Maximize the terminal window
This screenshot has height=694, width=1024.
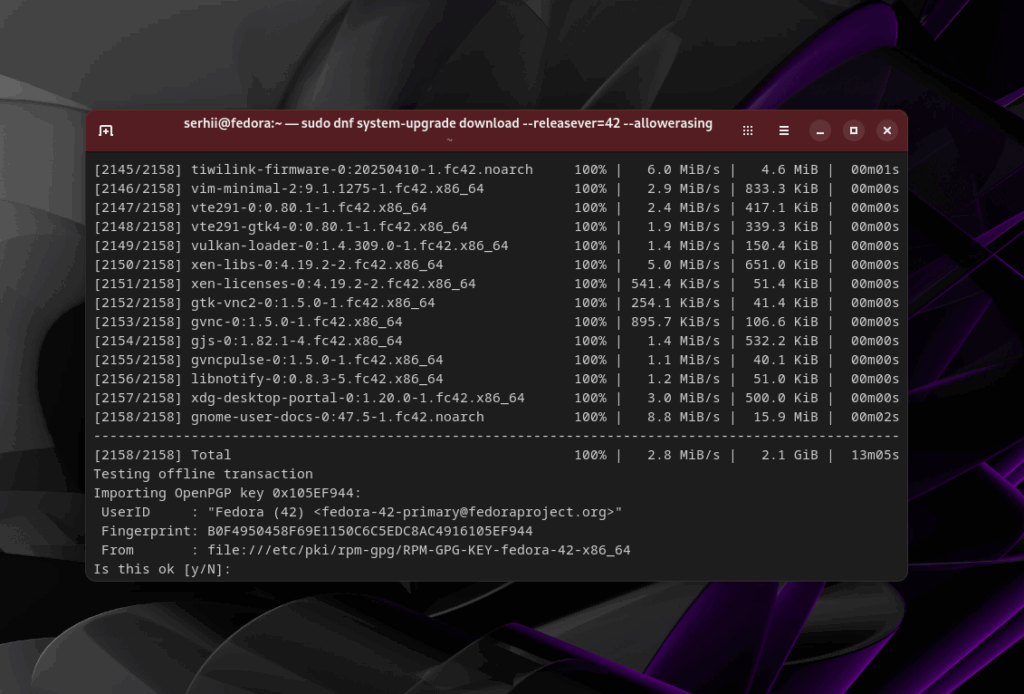(x=853, y=131)
